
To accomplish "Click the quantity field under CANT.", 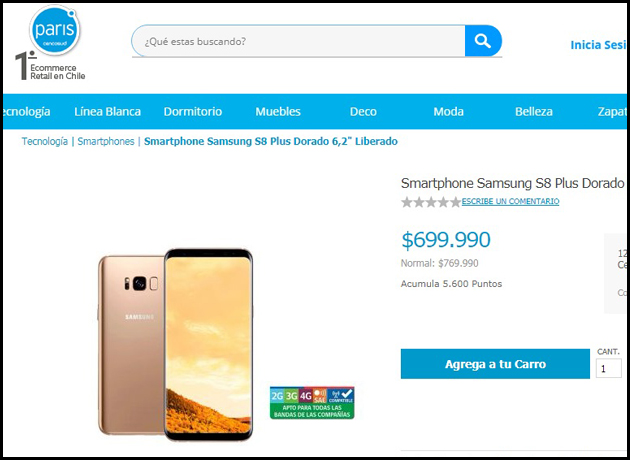I will tap(609, 368).
